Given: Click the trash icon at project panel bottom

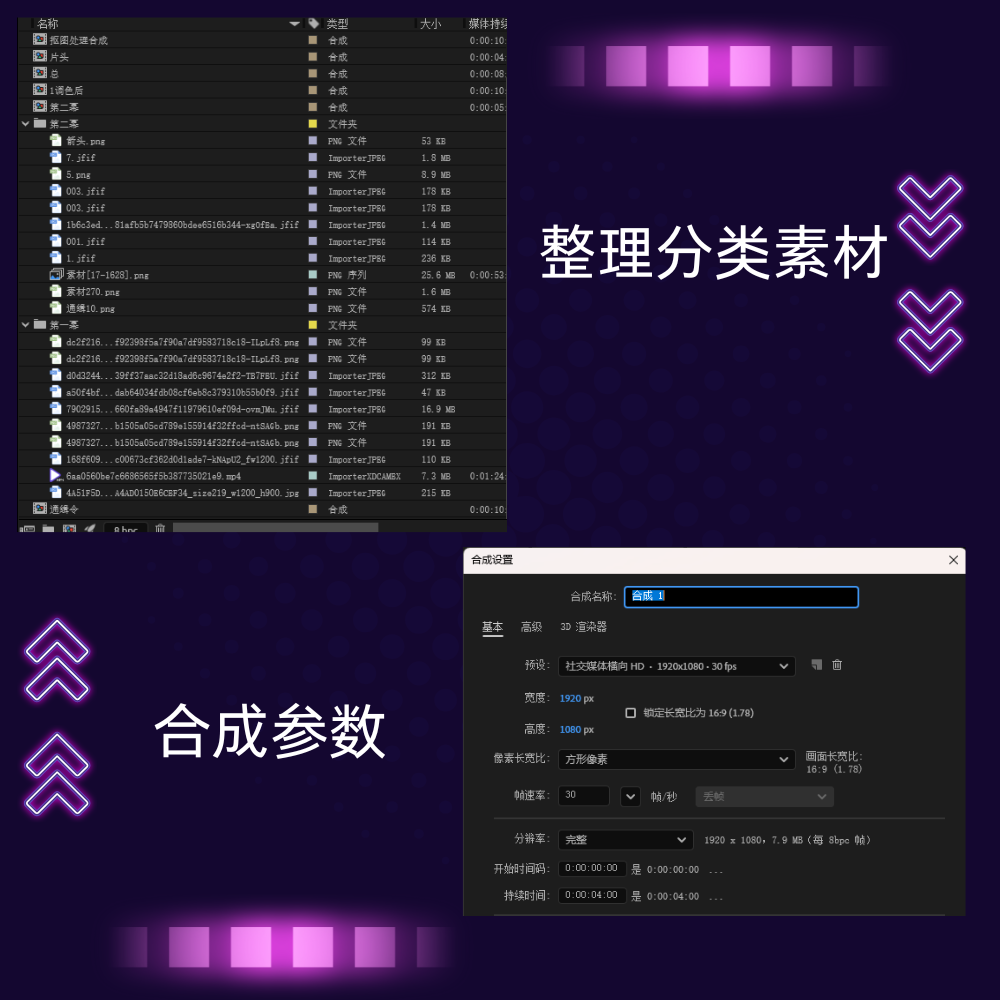Looking at the screenshot, I should point(158,529).
